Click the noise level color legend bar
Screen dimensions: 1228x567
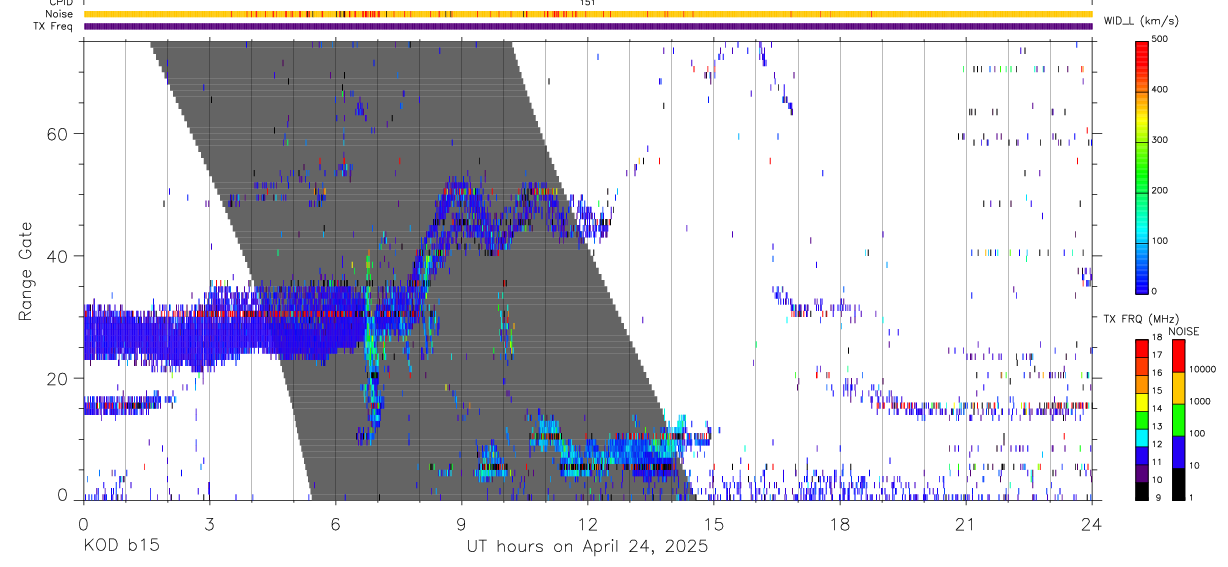[x=1178, y=420]
